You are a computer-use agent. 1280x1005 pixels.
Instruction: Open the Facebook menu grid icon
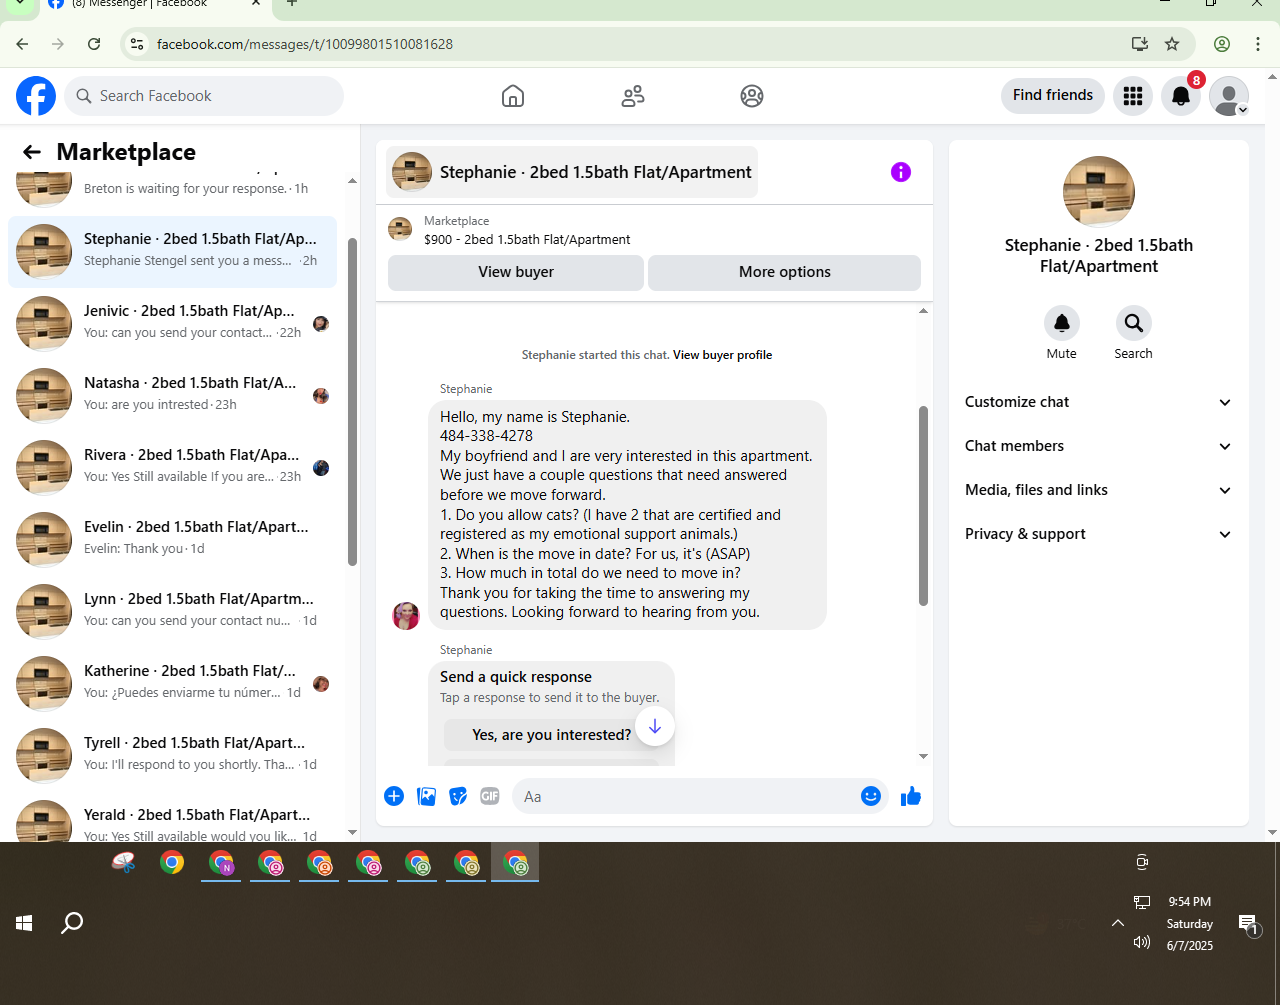1133,96
